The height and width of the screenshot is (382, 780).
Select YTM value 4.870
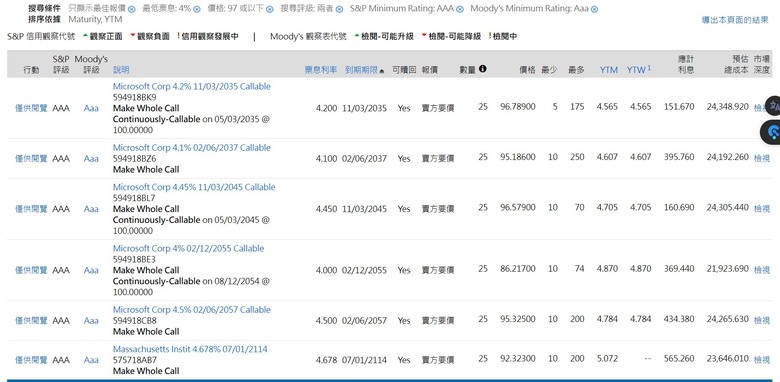pos(607,269)
